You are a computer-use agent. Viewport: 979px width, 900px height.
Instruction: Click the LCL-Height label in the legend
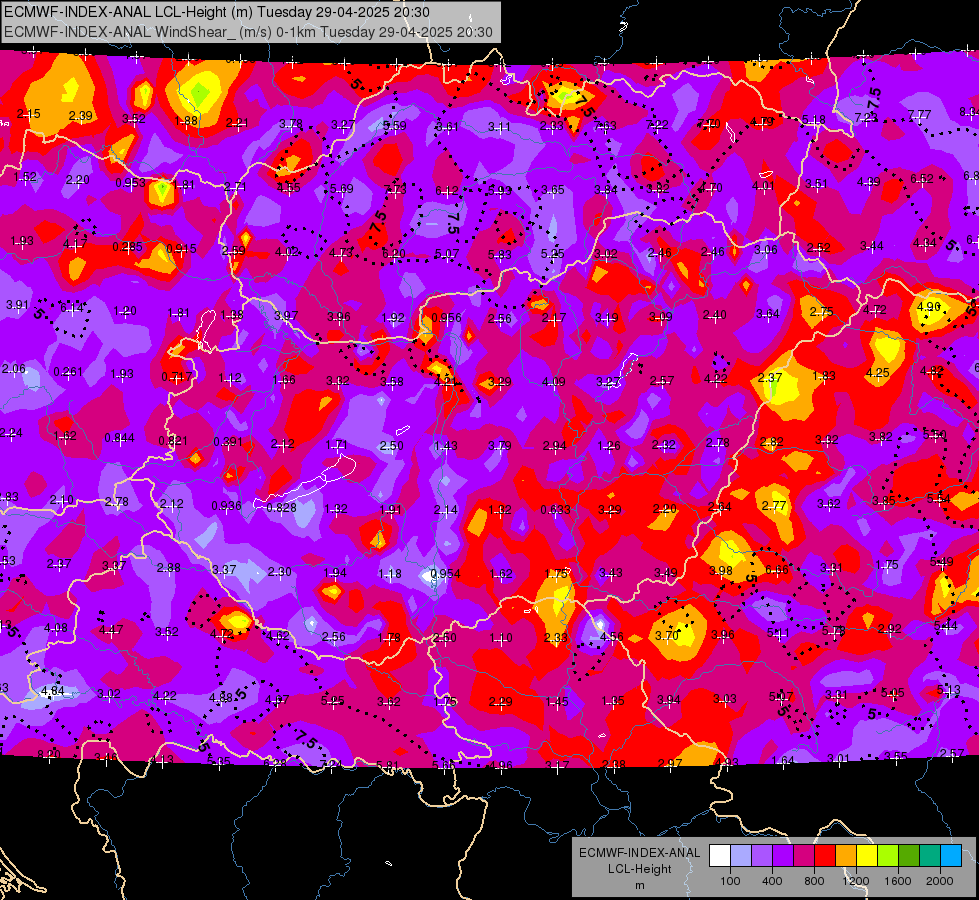pos(639,869)
